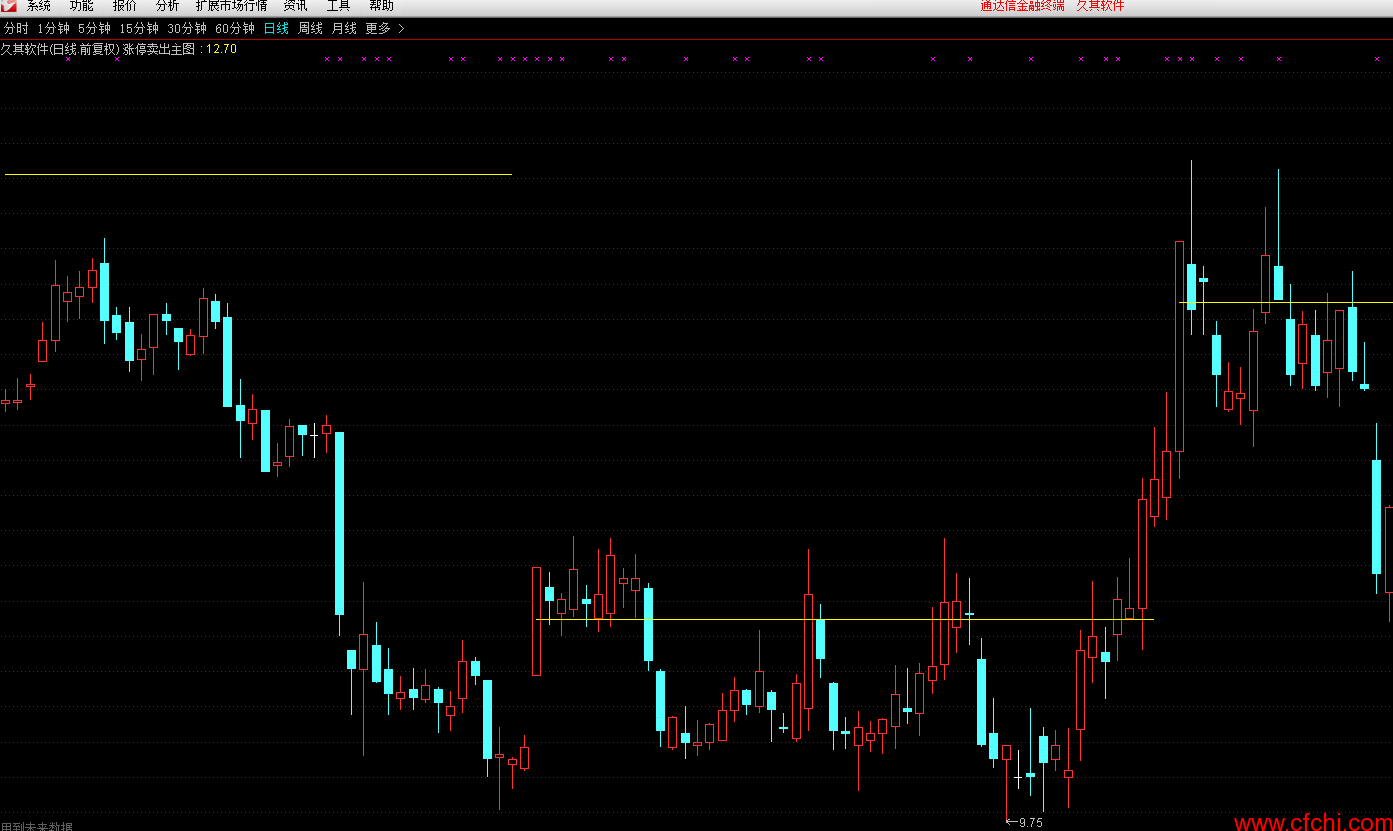Viewport: 1393px width, 831px height.
Task: Click the red app logo icon
Action: [x=9, y=5]
